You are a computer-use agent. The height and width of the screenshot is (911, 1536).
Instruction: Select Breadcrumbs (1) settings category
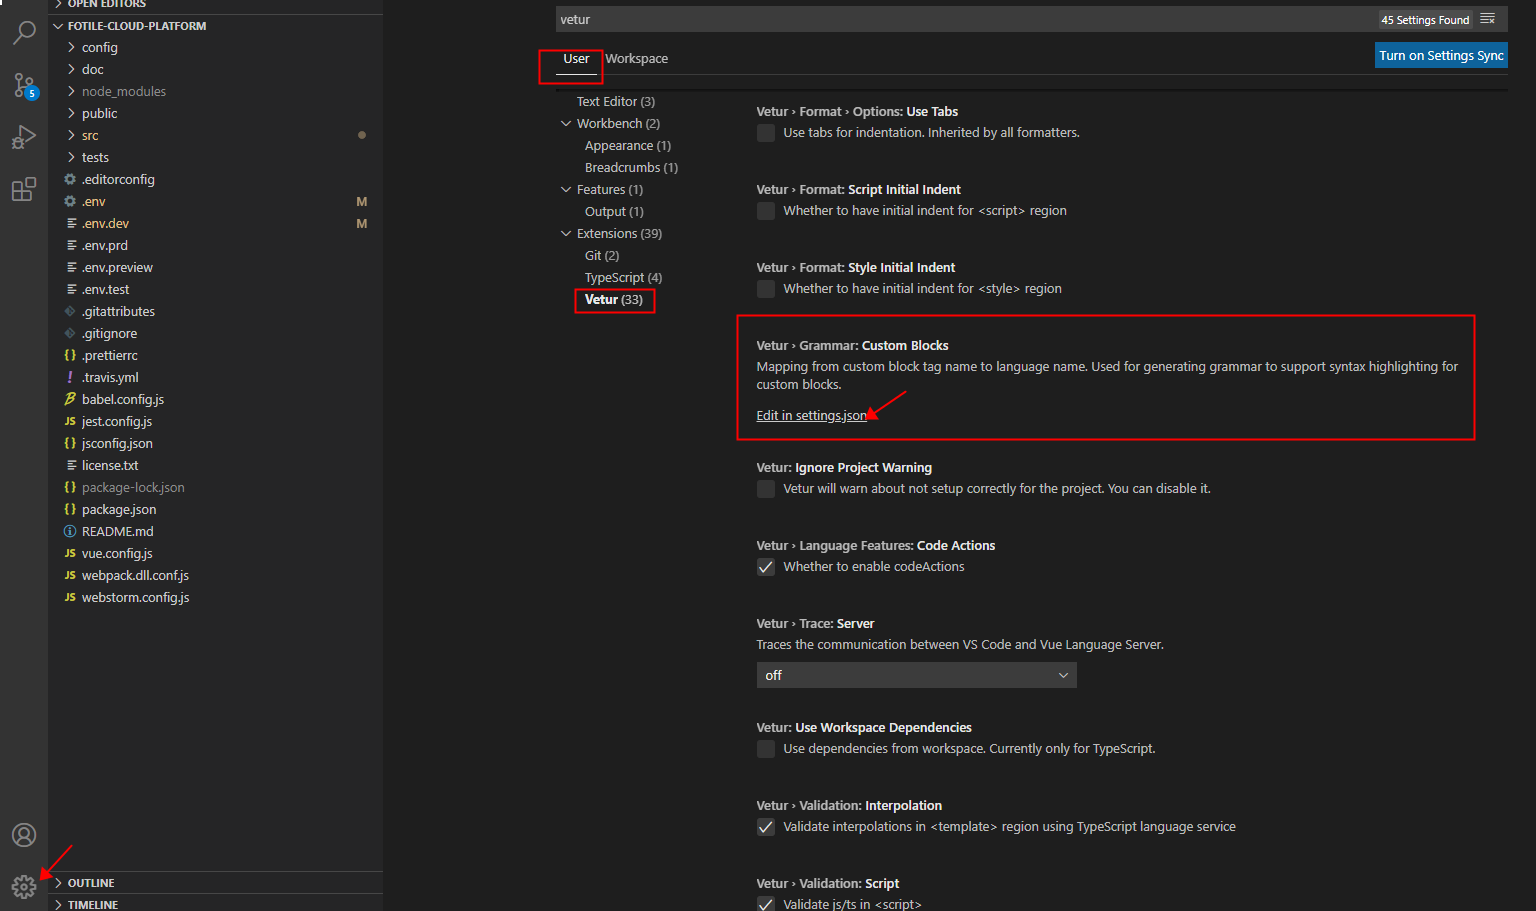(x=631, y=168)
